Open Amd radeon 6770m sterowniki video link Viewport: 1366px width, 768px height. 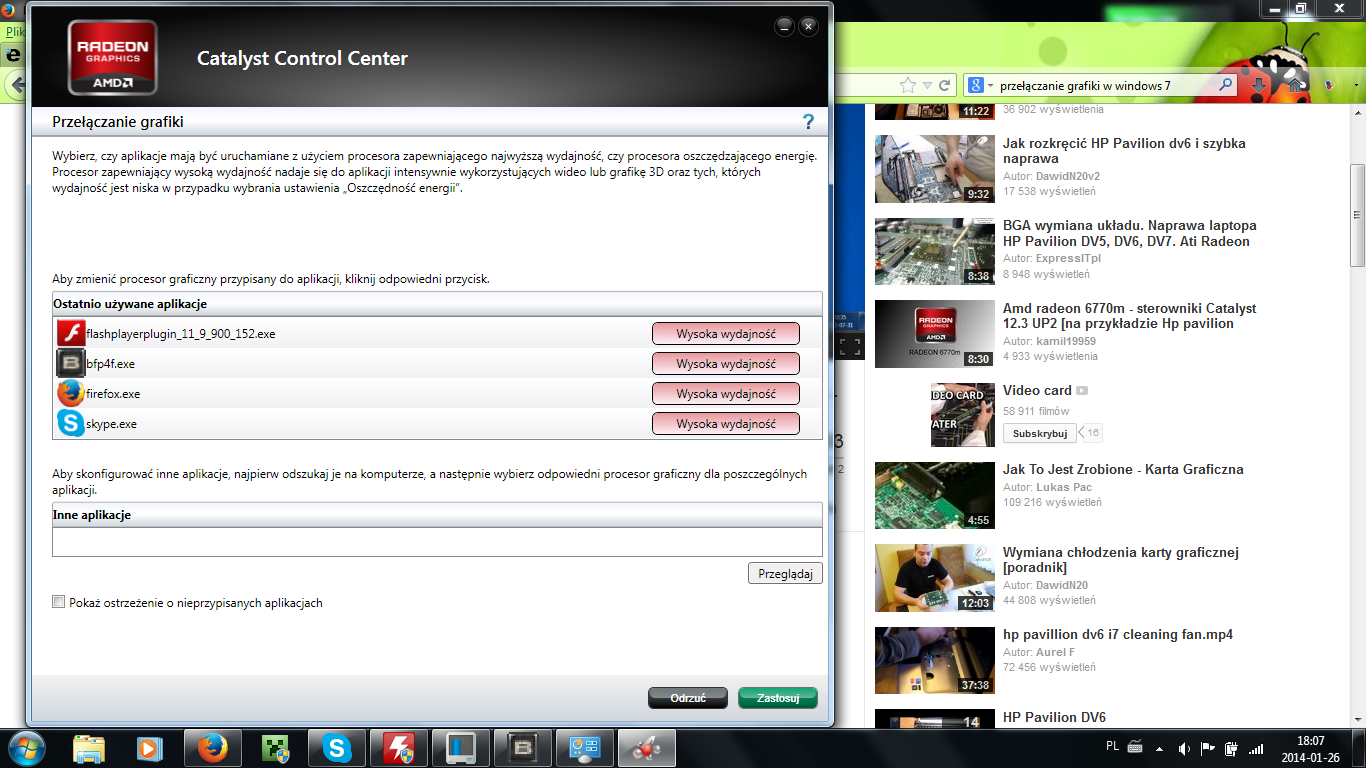tap(1130, 316)
